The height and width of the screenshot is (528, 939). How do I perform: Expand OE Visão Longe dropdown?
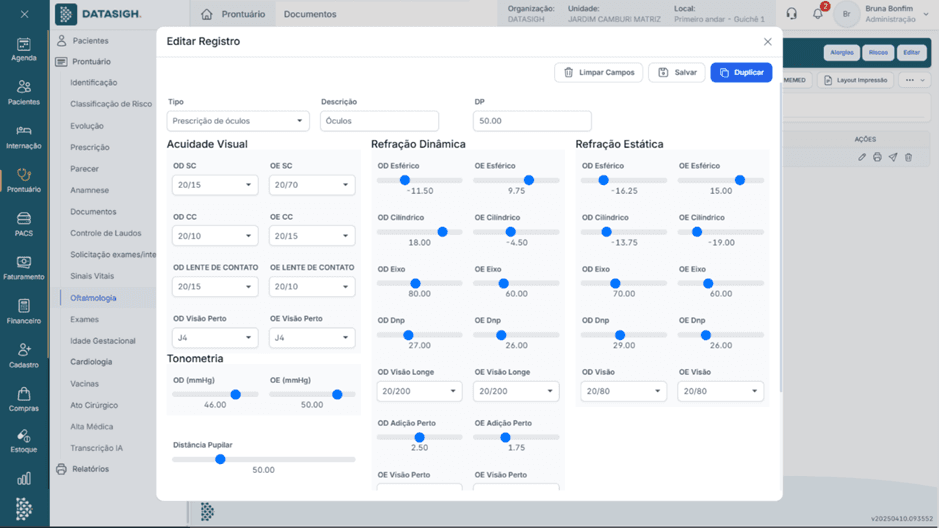tap(516, 392)
